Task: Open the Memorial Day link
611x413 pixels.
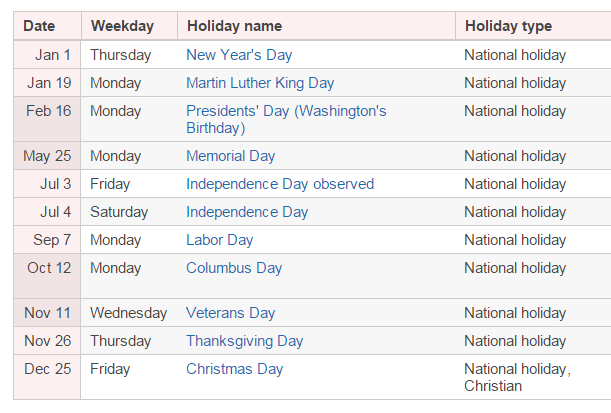Action: click(230, 156)
